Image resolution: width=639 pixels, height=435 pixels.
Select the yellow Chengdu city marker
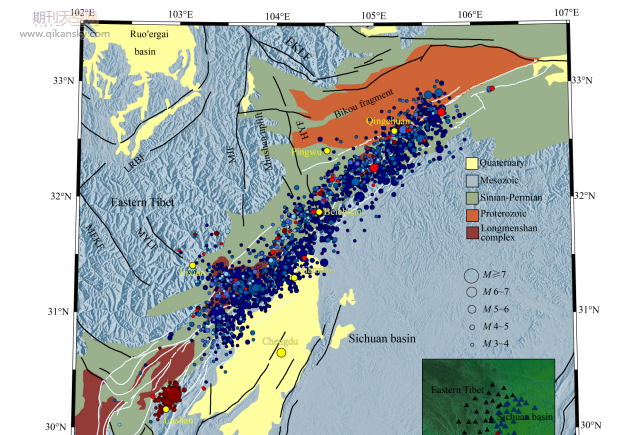(x=282, y=352)
